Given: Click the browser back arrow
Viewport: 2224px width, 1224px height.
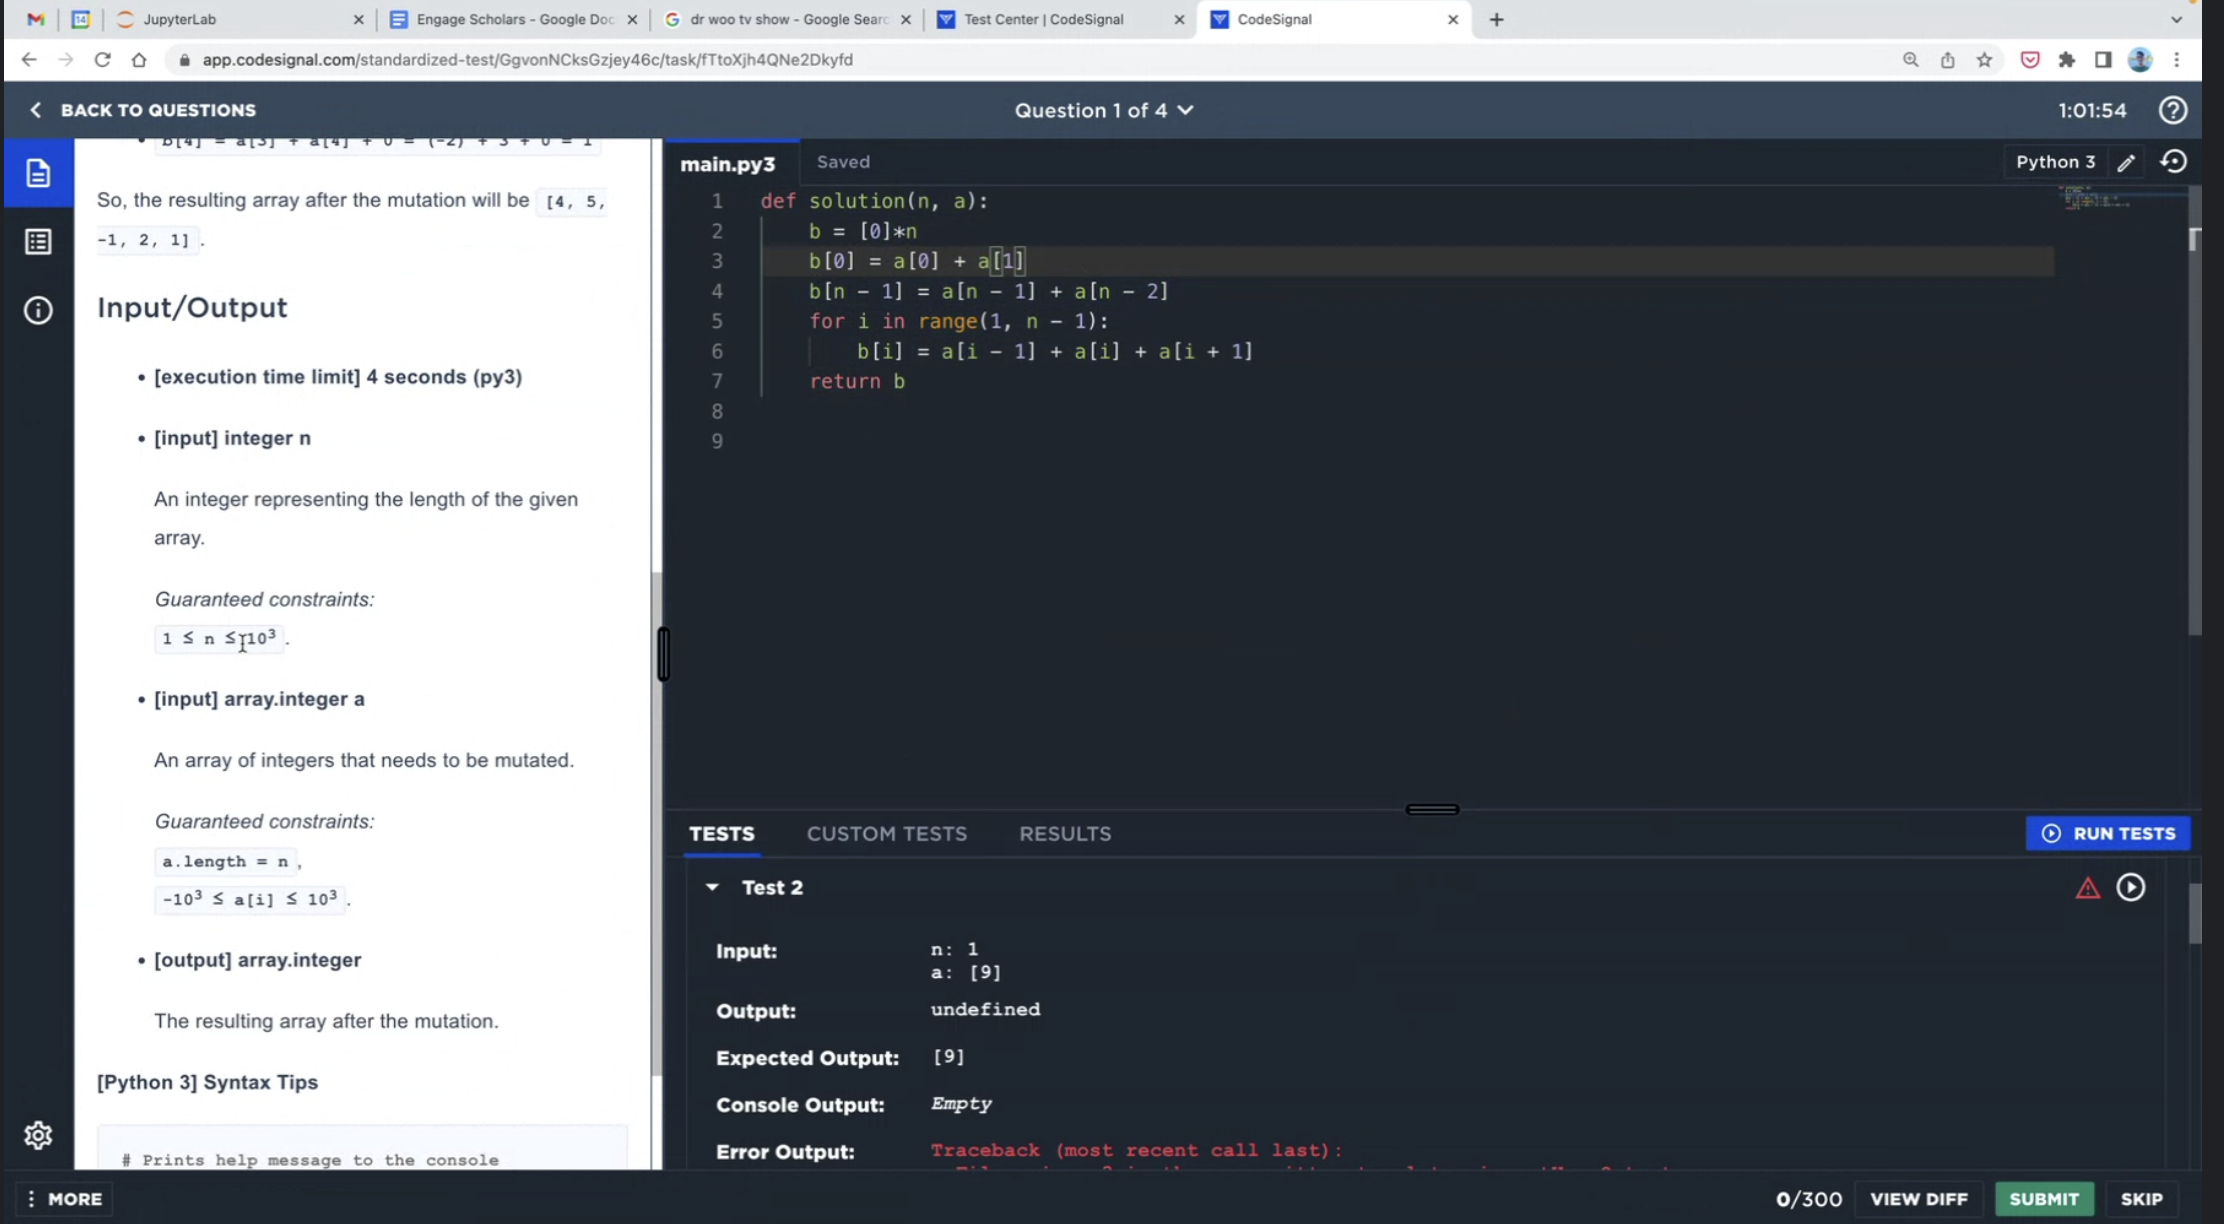Looking at the screenshot, I should 29,60.
